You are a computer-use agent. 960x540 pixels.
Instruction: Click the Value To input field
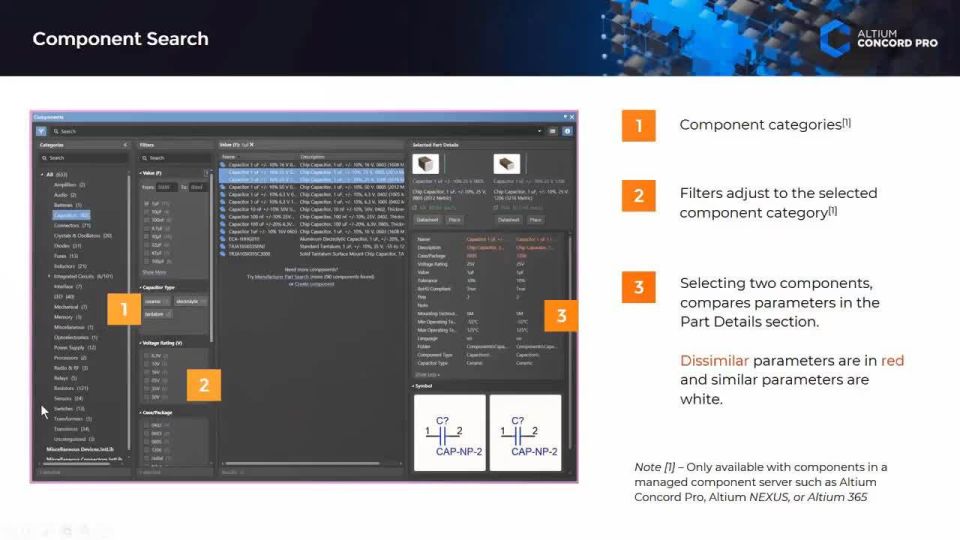click(197, 187)
